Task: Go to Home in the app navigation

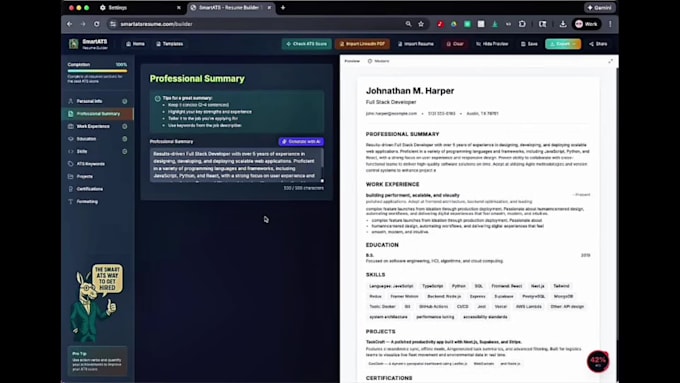Action: coord(135,44)
